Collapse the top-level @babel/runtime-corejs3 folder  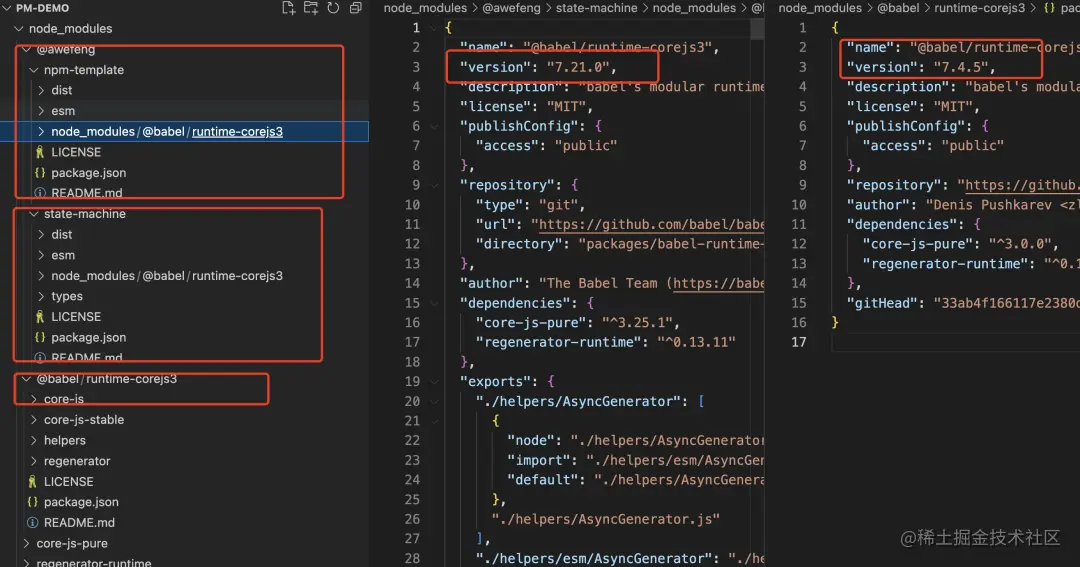pos(26,379)
